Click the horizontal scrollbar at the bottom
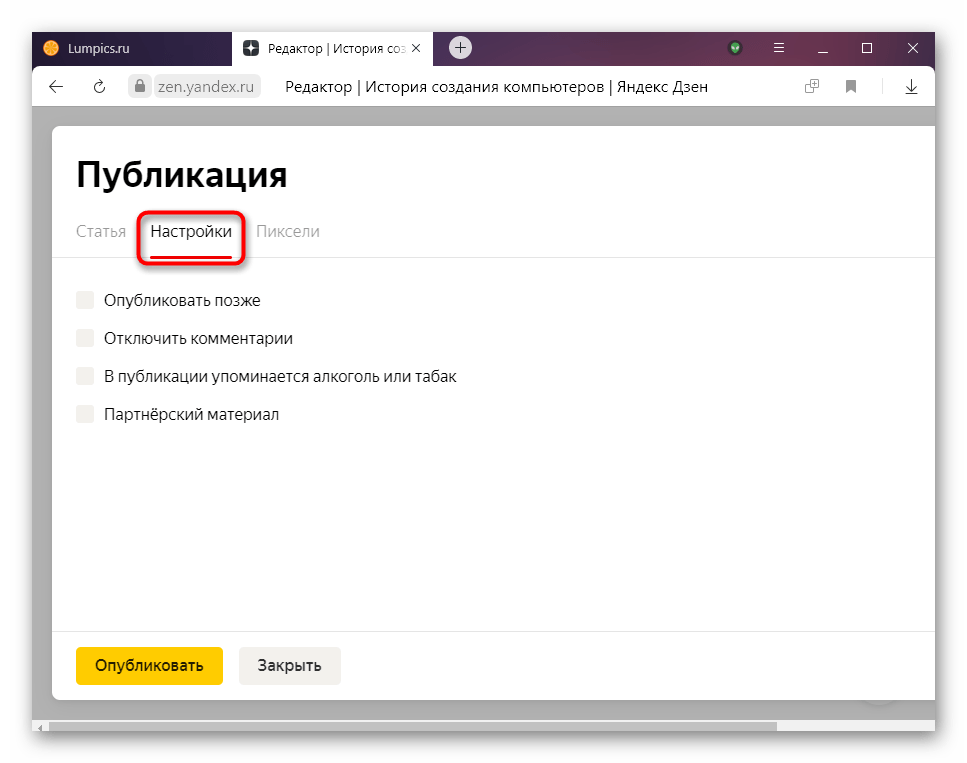This screenshot has width=967, height=763. point(413,726)
